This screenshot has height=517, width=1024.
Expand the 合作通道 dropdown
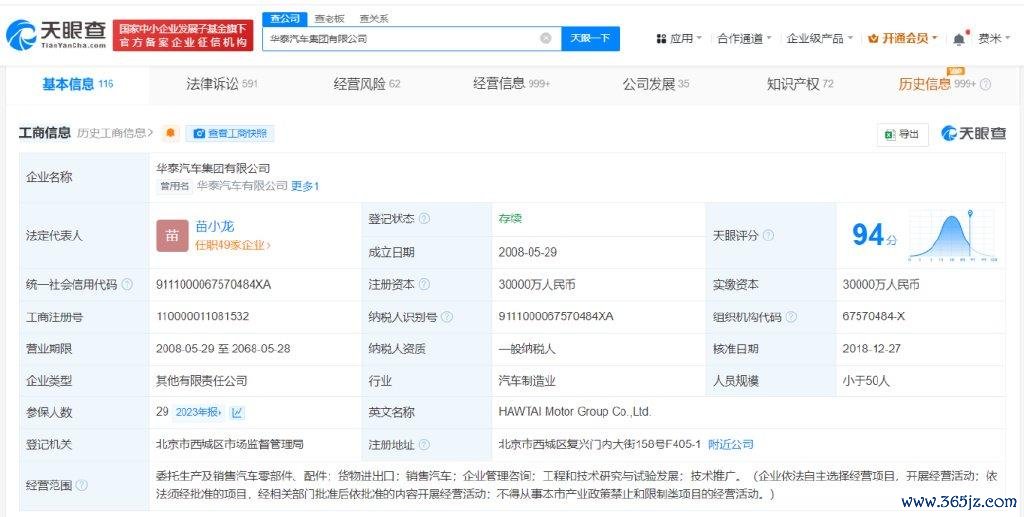(744, 39)
